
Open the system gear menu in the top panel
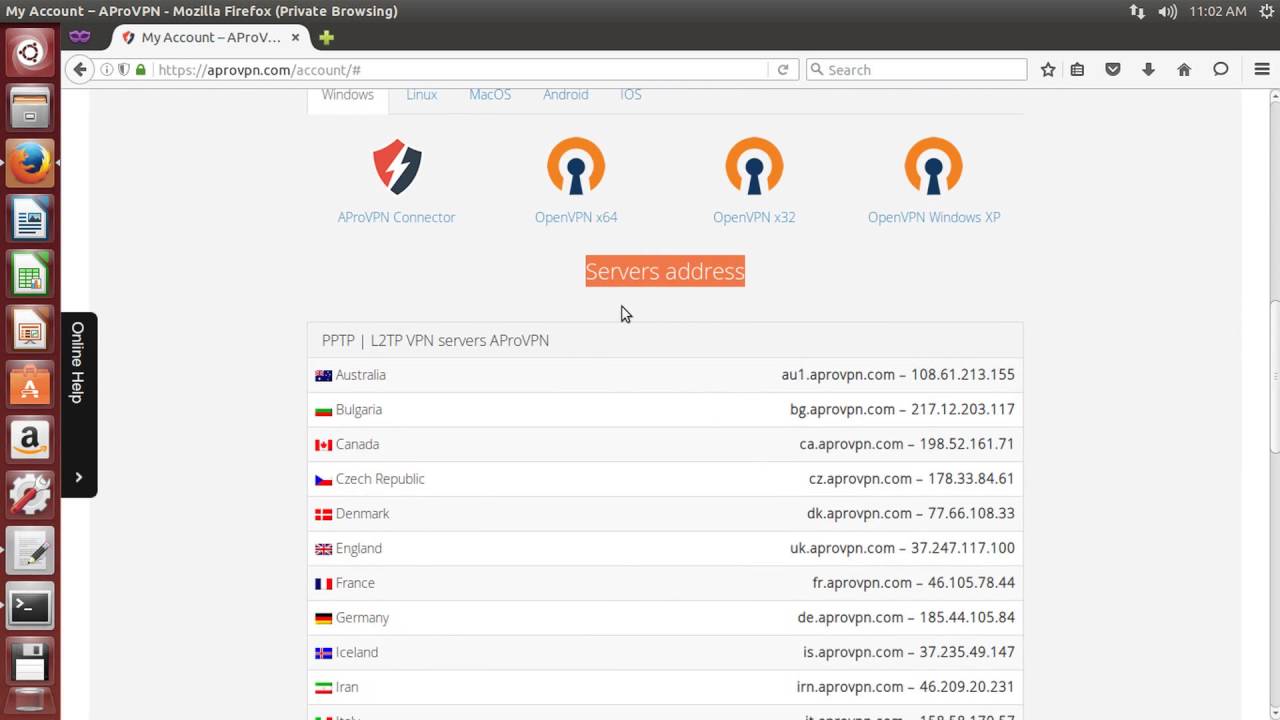pos(1266,11)
